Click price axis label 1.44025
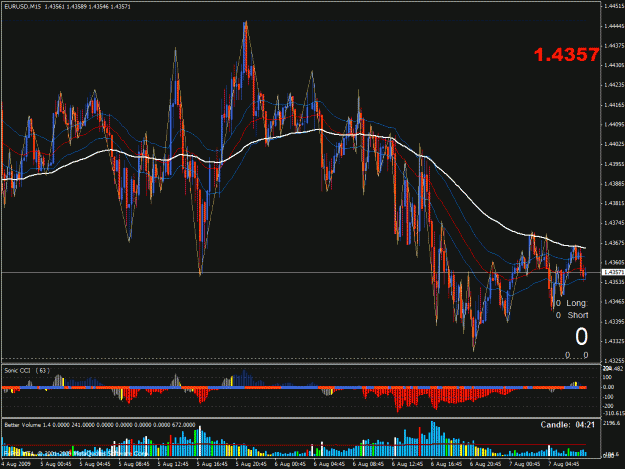The image size is (625, 469). click(x=614, y=144)
